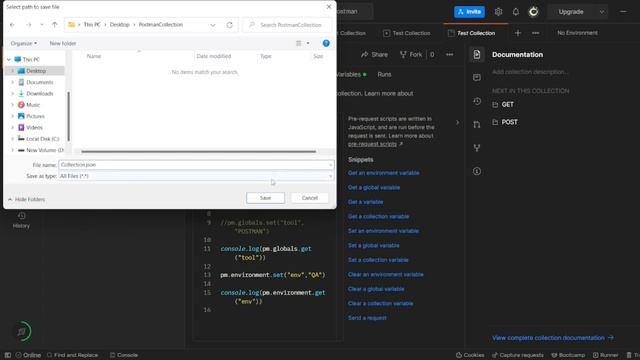640x360 pixels.
Task: Click the Upgrade button
Action: 571,12
